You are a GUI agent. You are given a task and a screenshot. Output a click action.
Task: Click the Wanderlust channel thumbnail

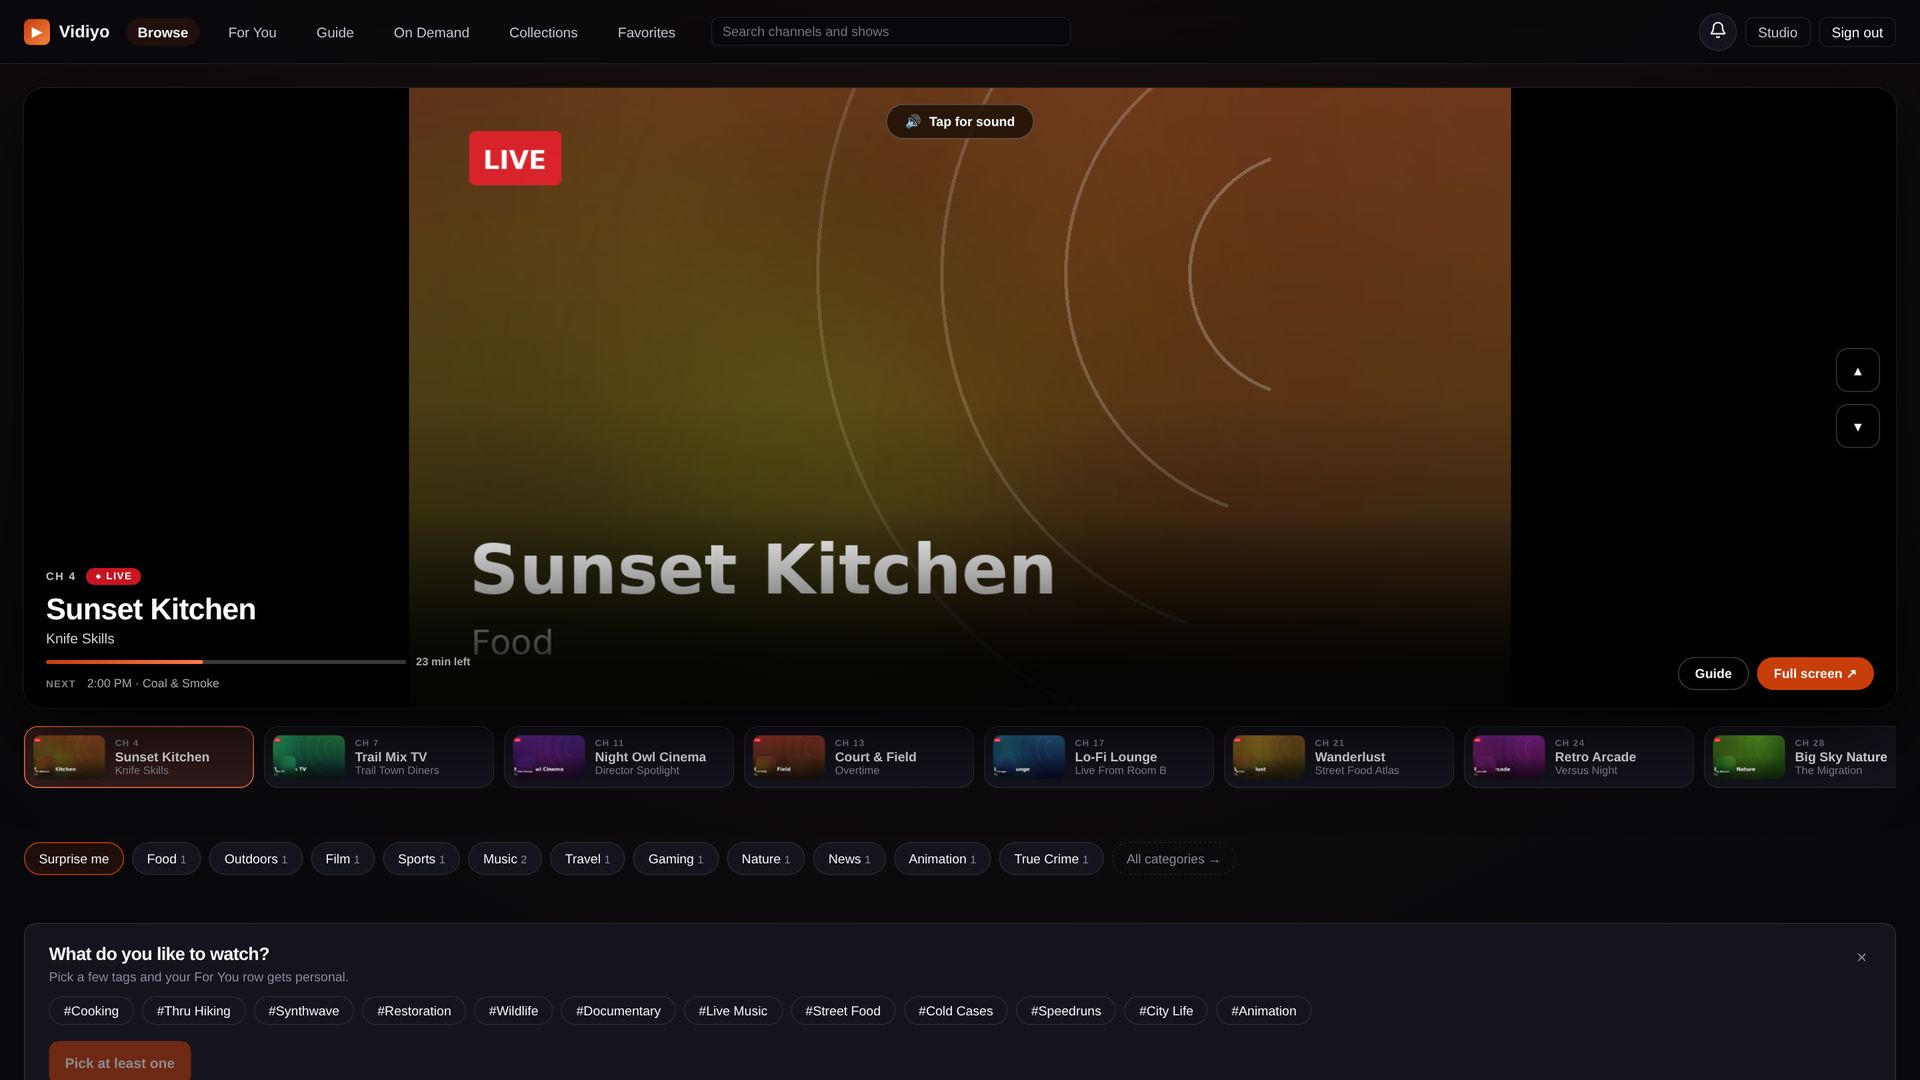coord(1269,757)
